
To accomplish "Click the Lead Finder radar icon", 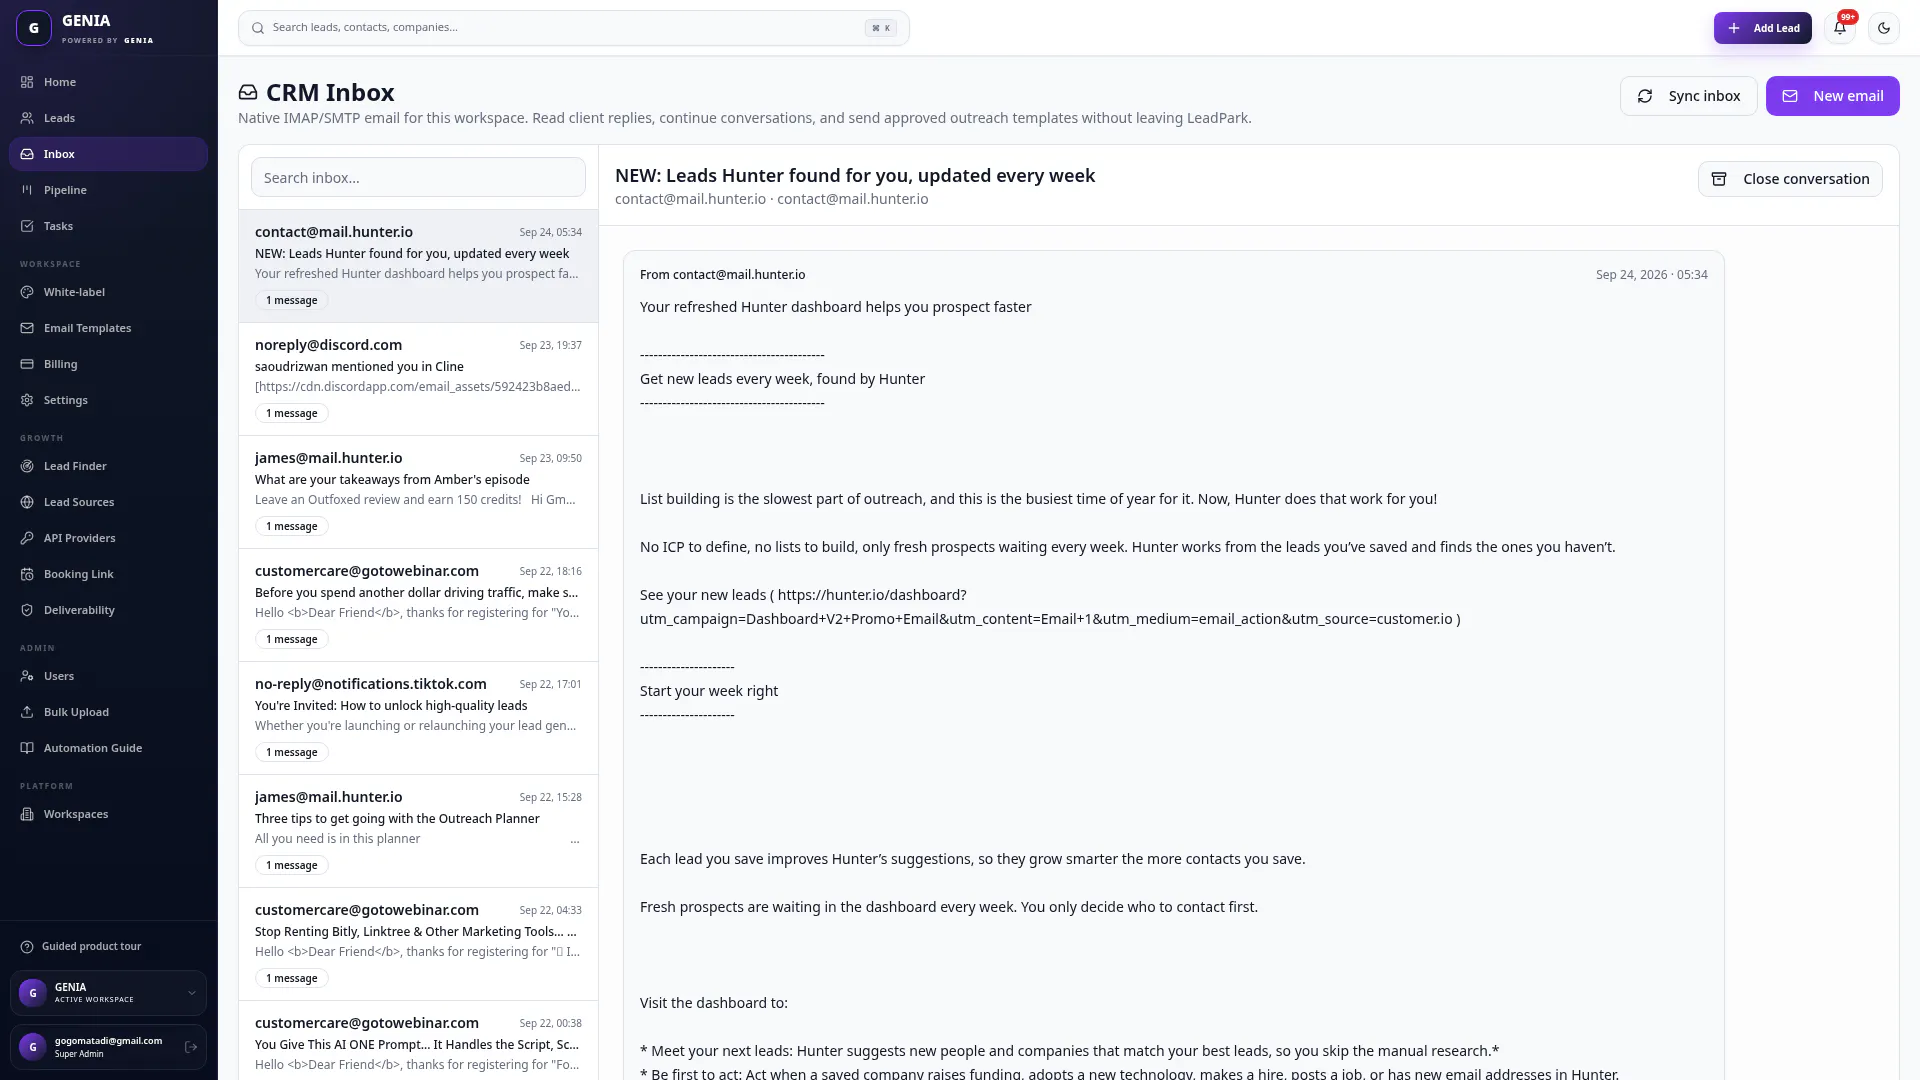I will tap(27, 466).
